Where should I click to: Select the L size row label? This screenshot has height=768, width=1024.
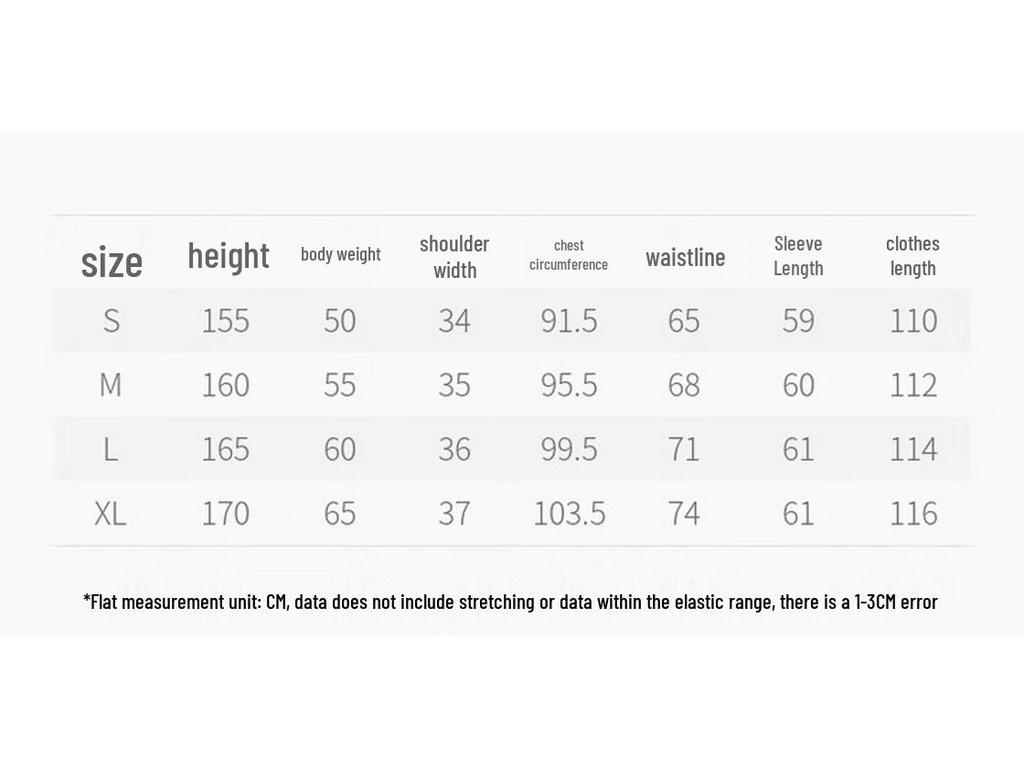[110, 449]
